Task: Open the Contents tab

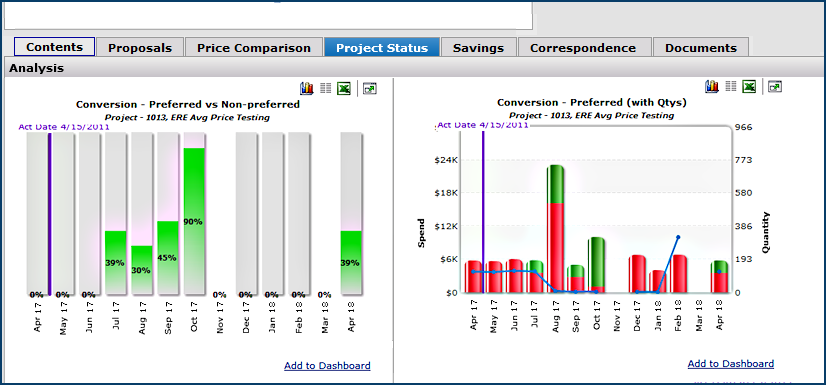Action: click(x=54, y=47)
